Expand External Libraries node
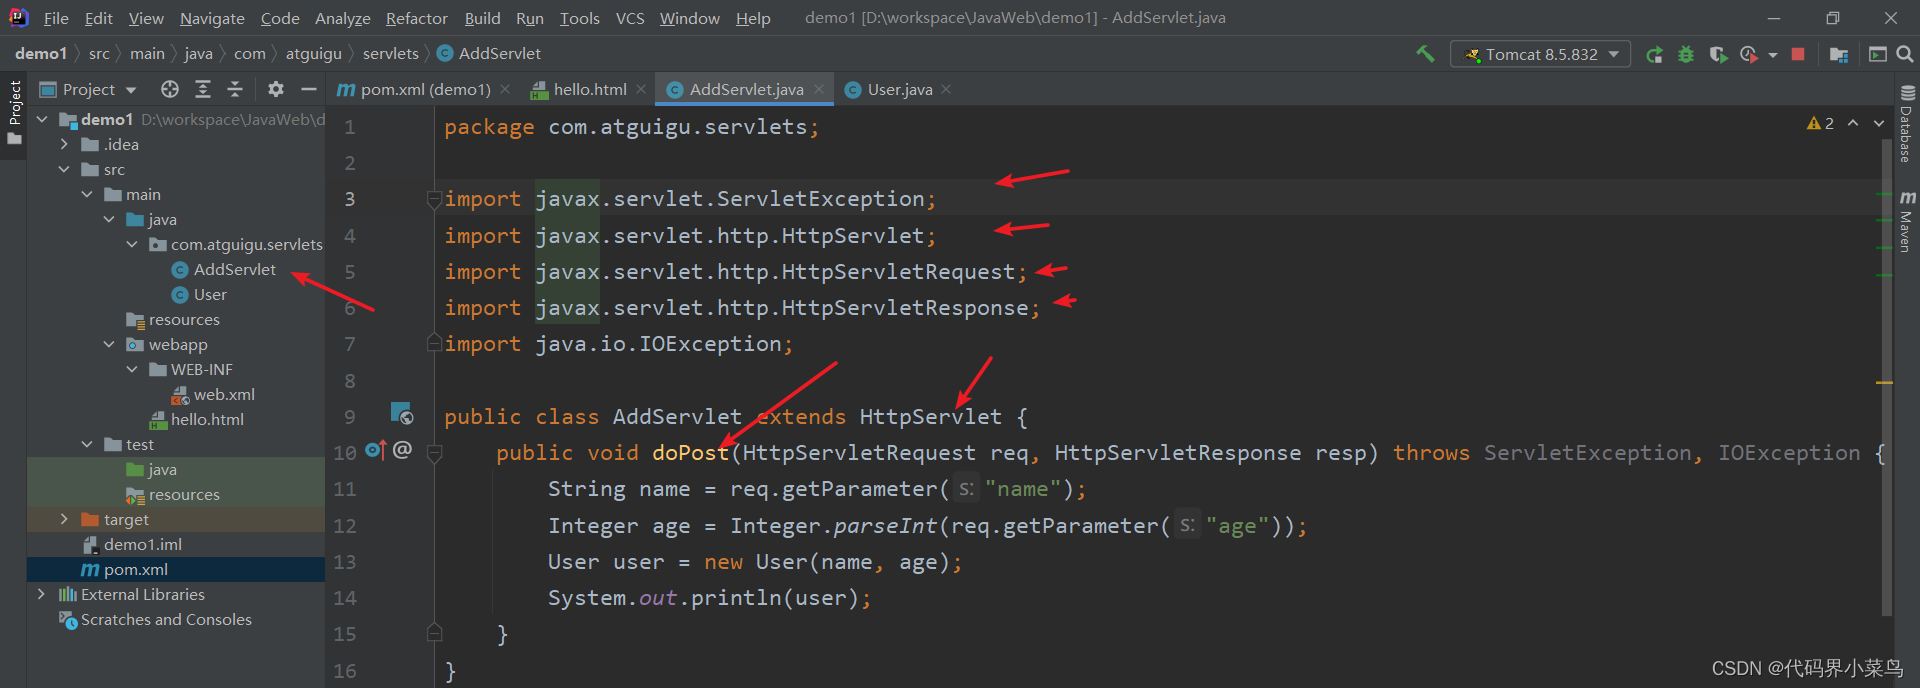The image size is (1920, 688). (x=41, y=594)
